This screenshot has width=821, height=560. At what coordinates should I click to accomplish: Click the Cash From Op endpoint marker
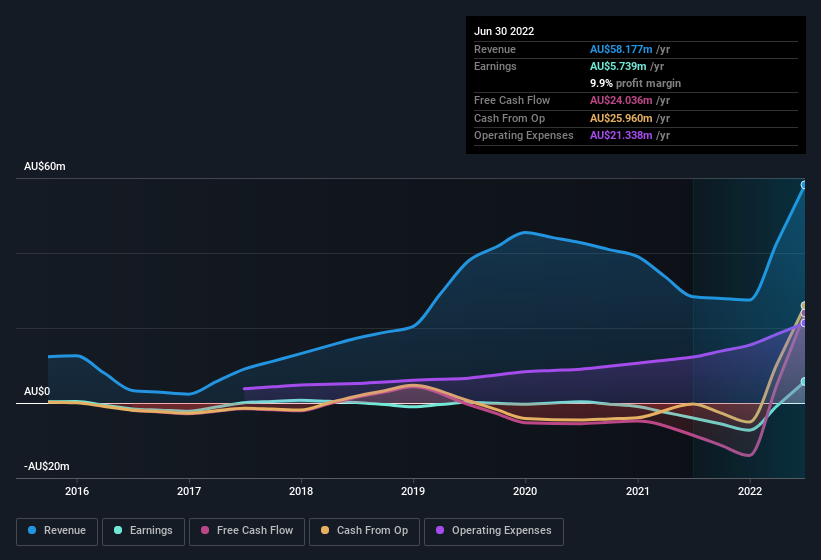tap(804, 306)
